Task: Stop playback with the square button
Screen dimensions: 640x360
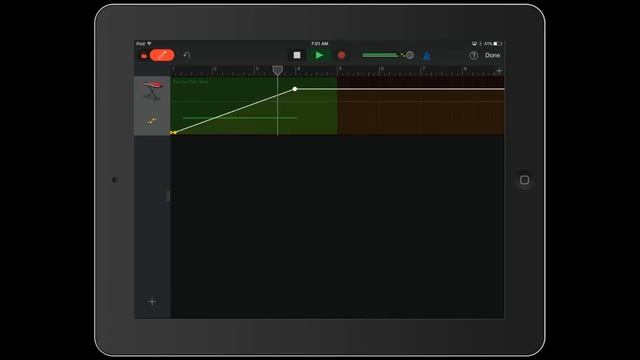Action: (297, 55)
